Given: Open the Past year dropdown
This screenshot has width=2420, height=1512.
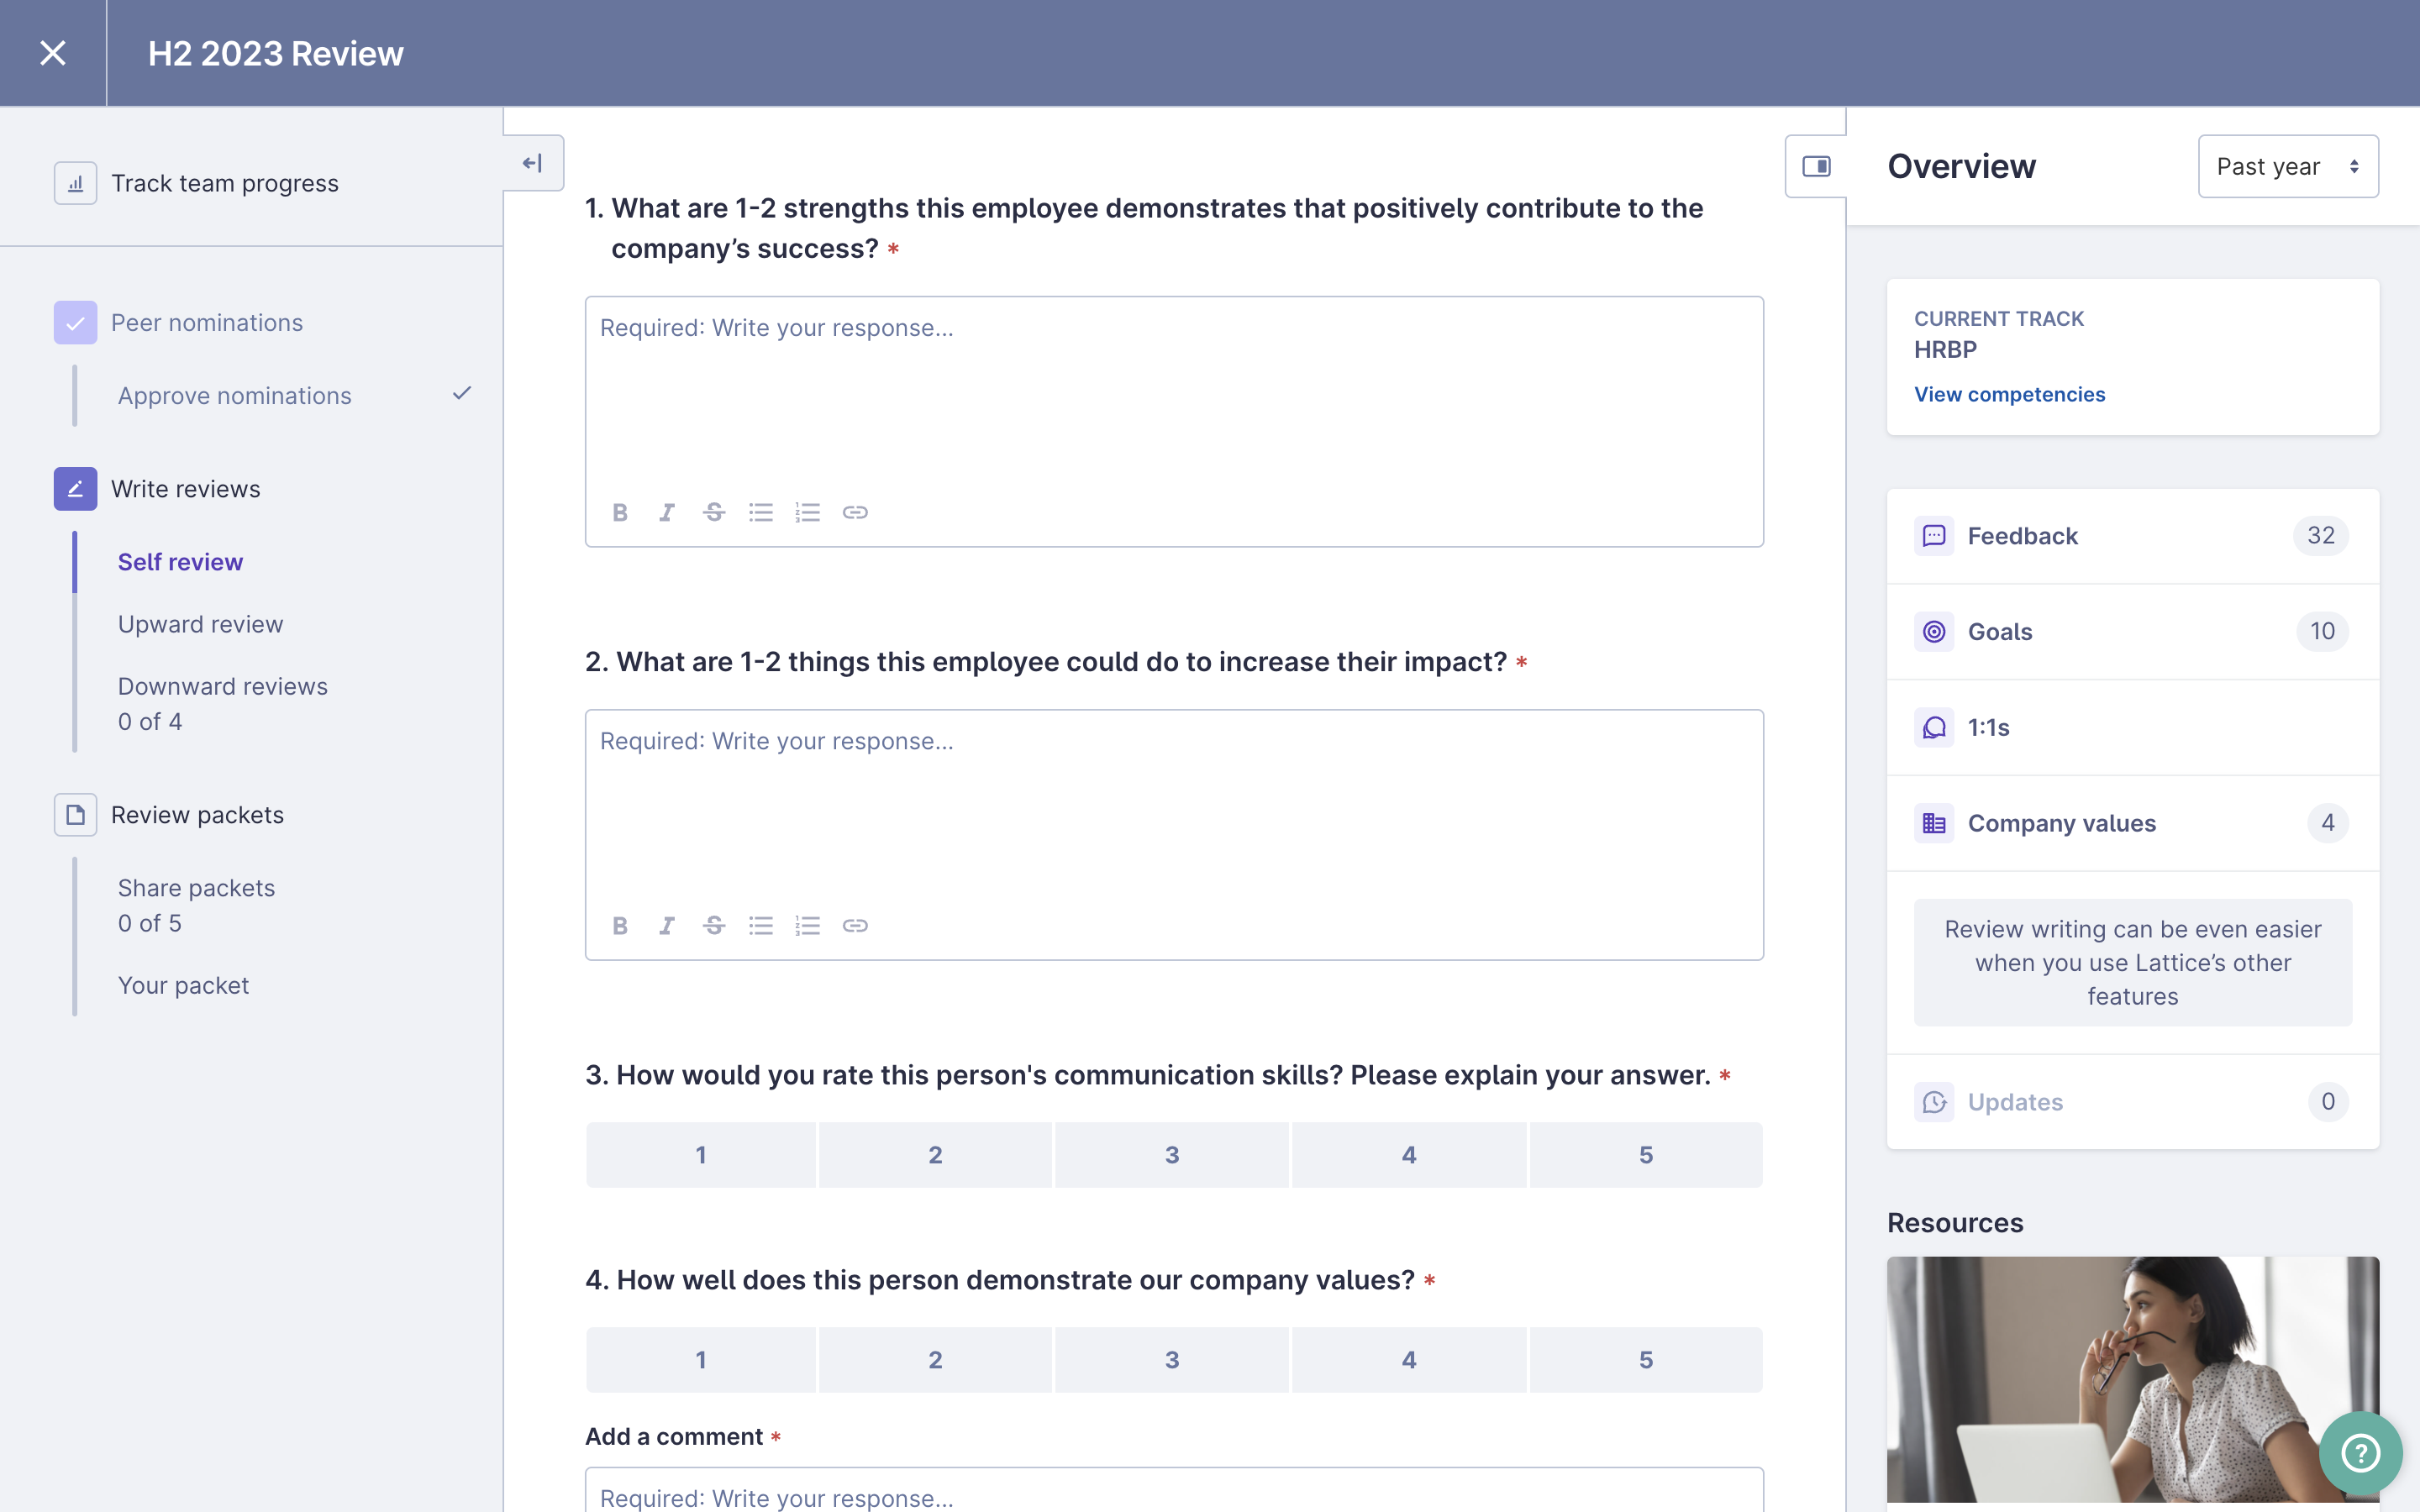Looking at the screenshot, I should pyautogui.click(x=2287, y=166).
